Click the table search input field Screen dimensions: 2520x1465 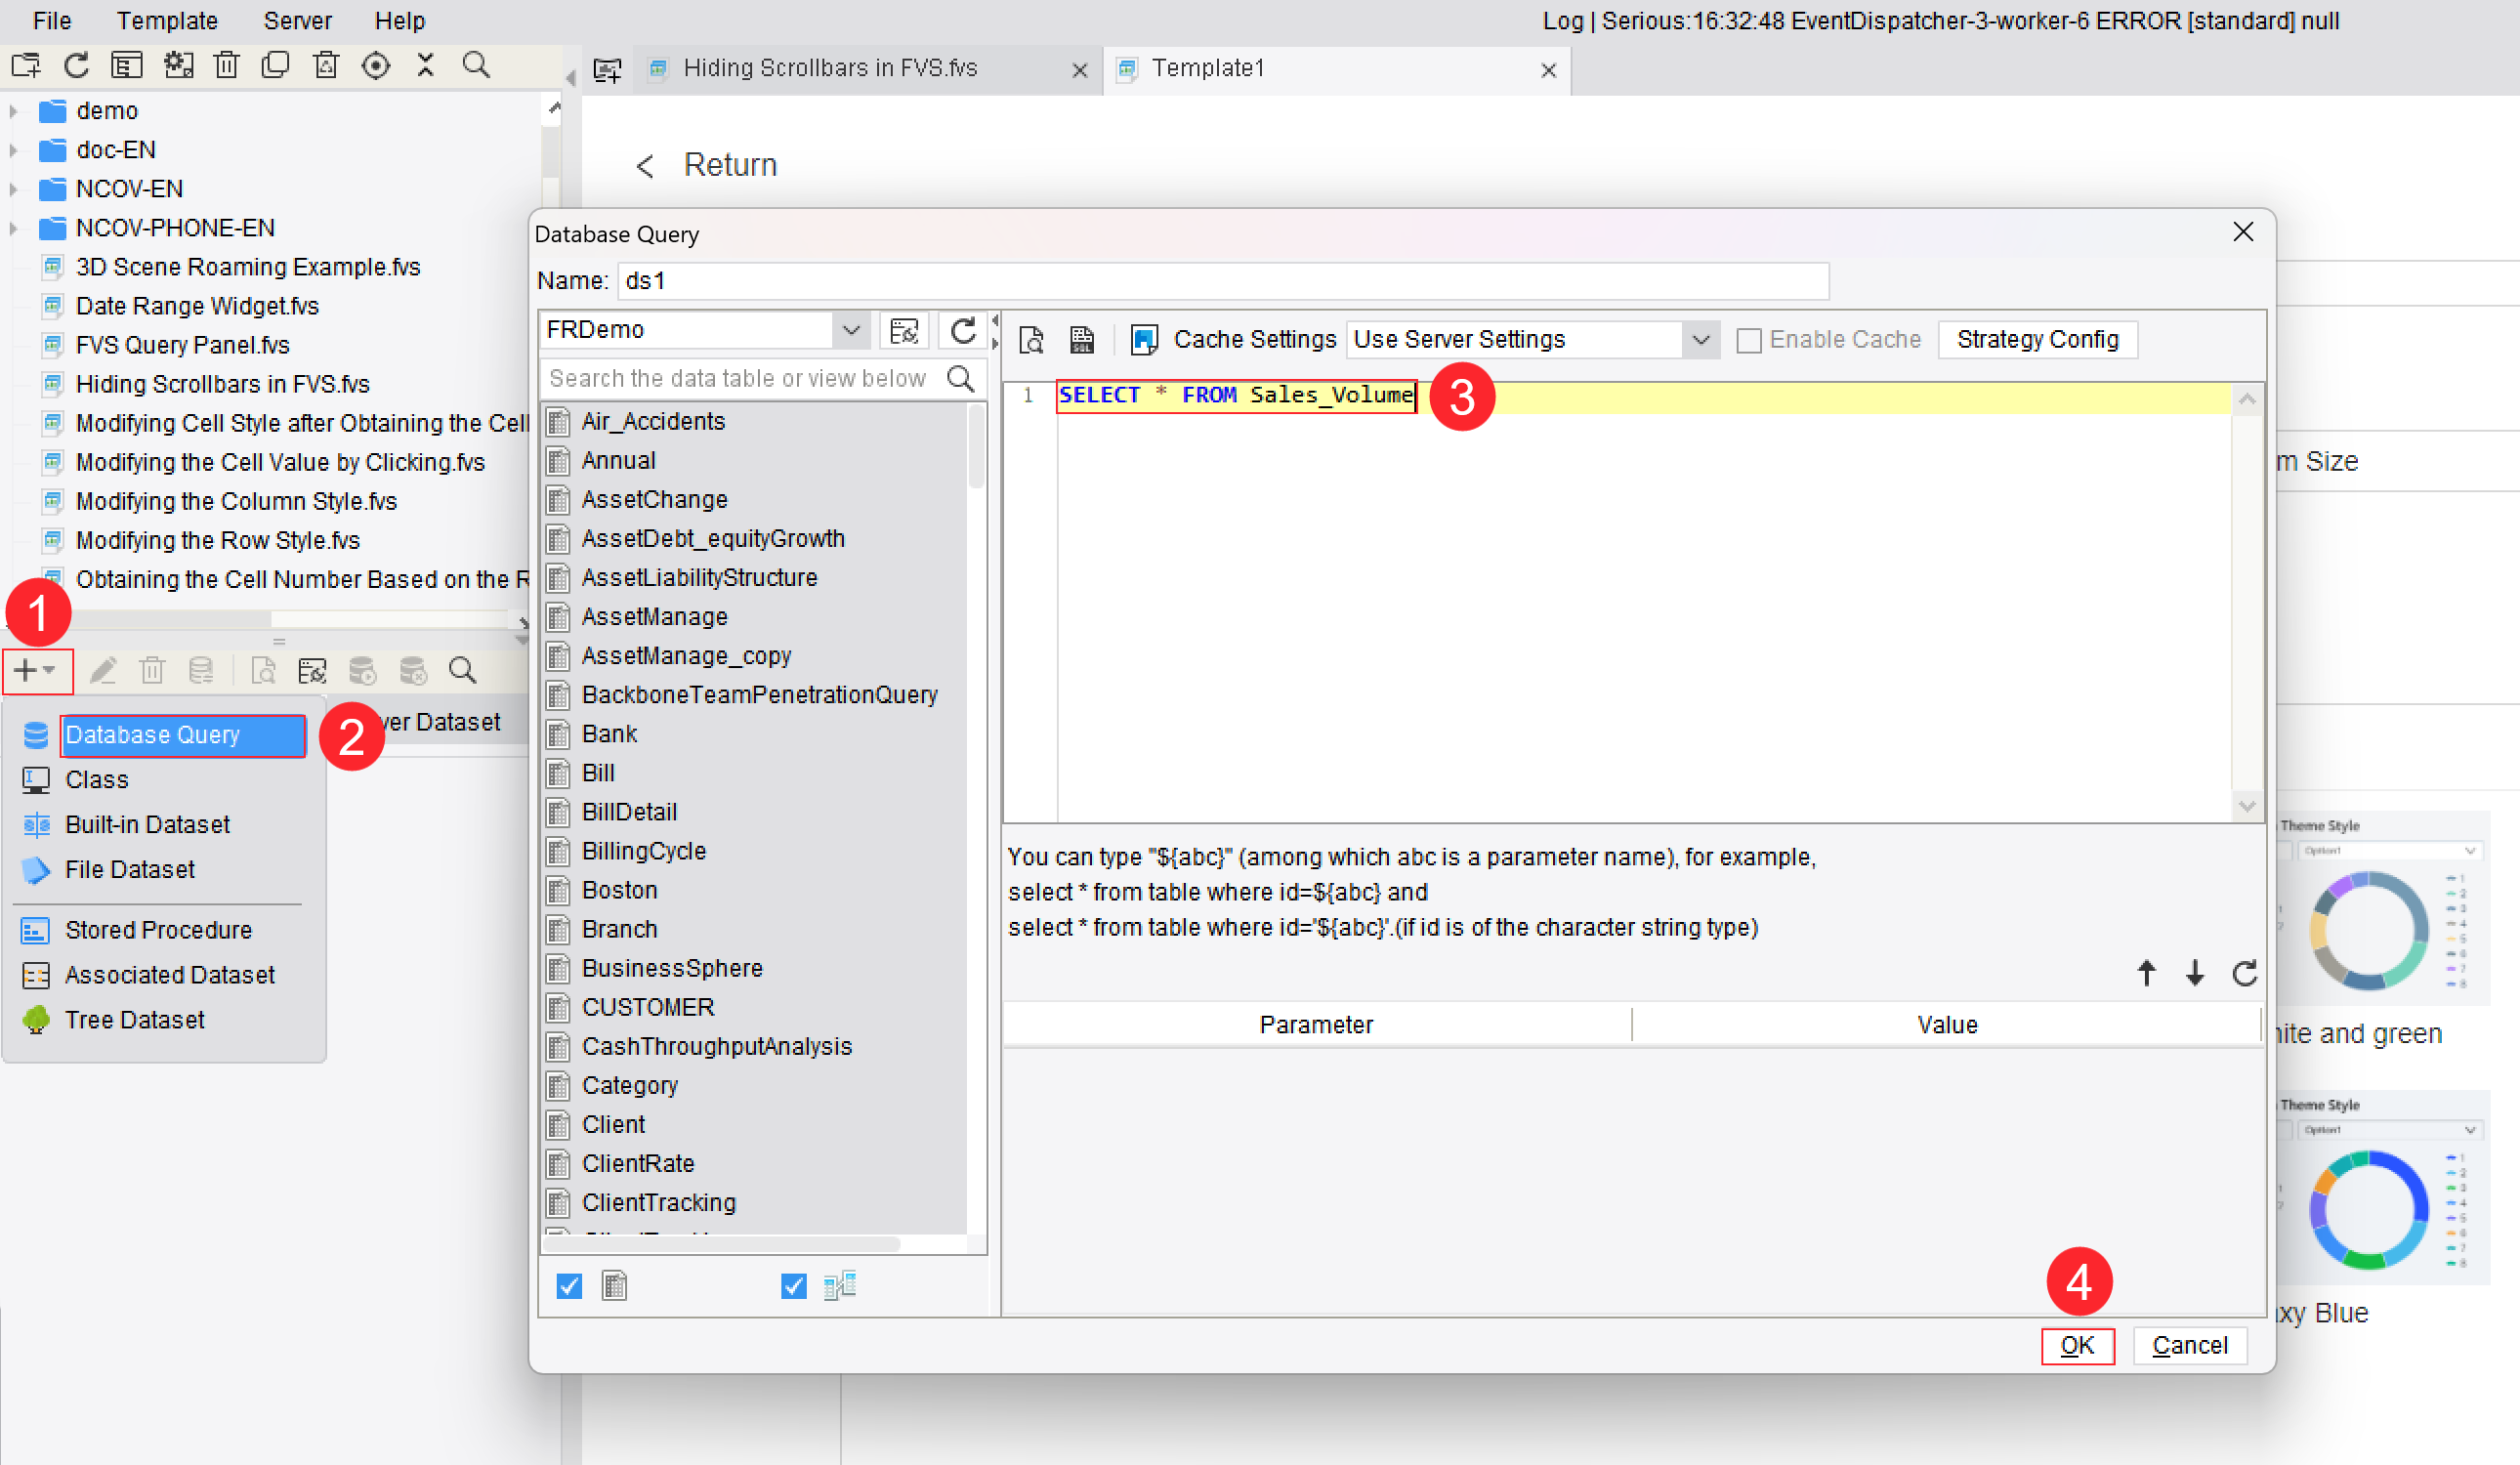pyautogui.click(x=740, y=379)
